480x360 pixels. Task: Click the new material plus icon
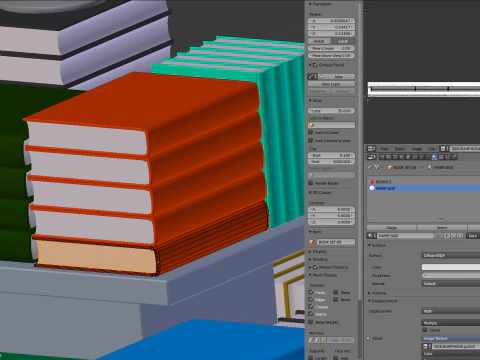click(x=454, y=236)
